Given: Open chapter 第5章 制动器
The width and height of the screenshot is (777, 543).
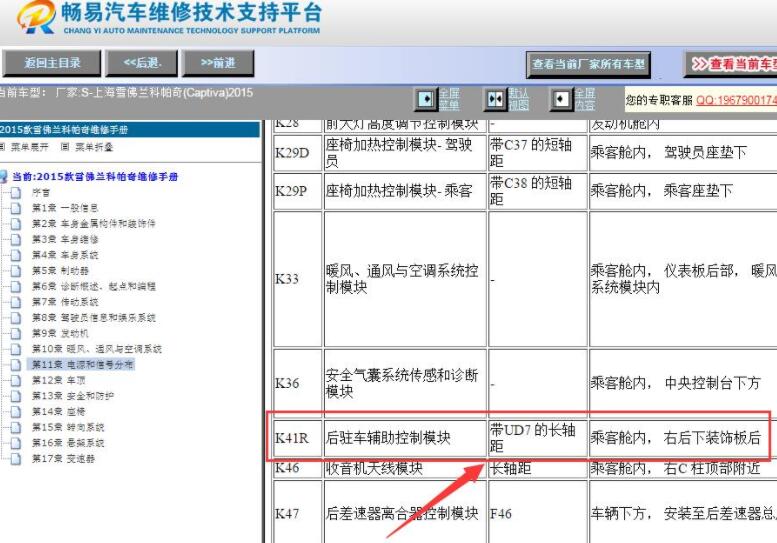Looking at the screenshot, I should point(60,271).
